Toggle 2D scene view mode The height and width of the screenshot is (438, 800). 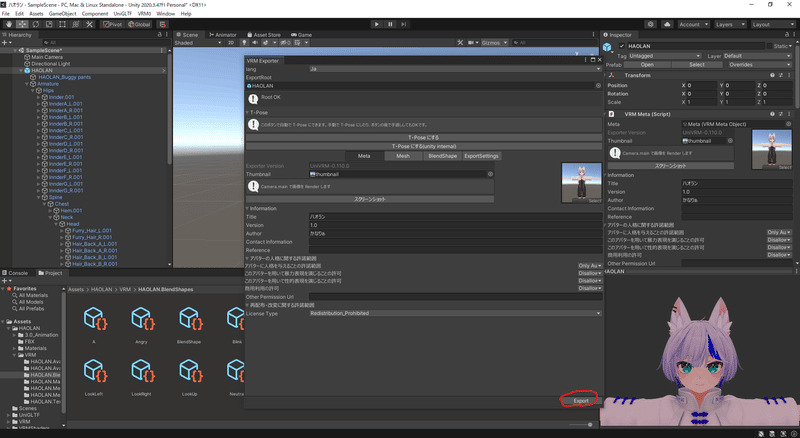[231, 43]
